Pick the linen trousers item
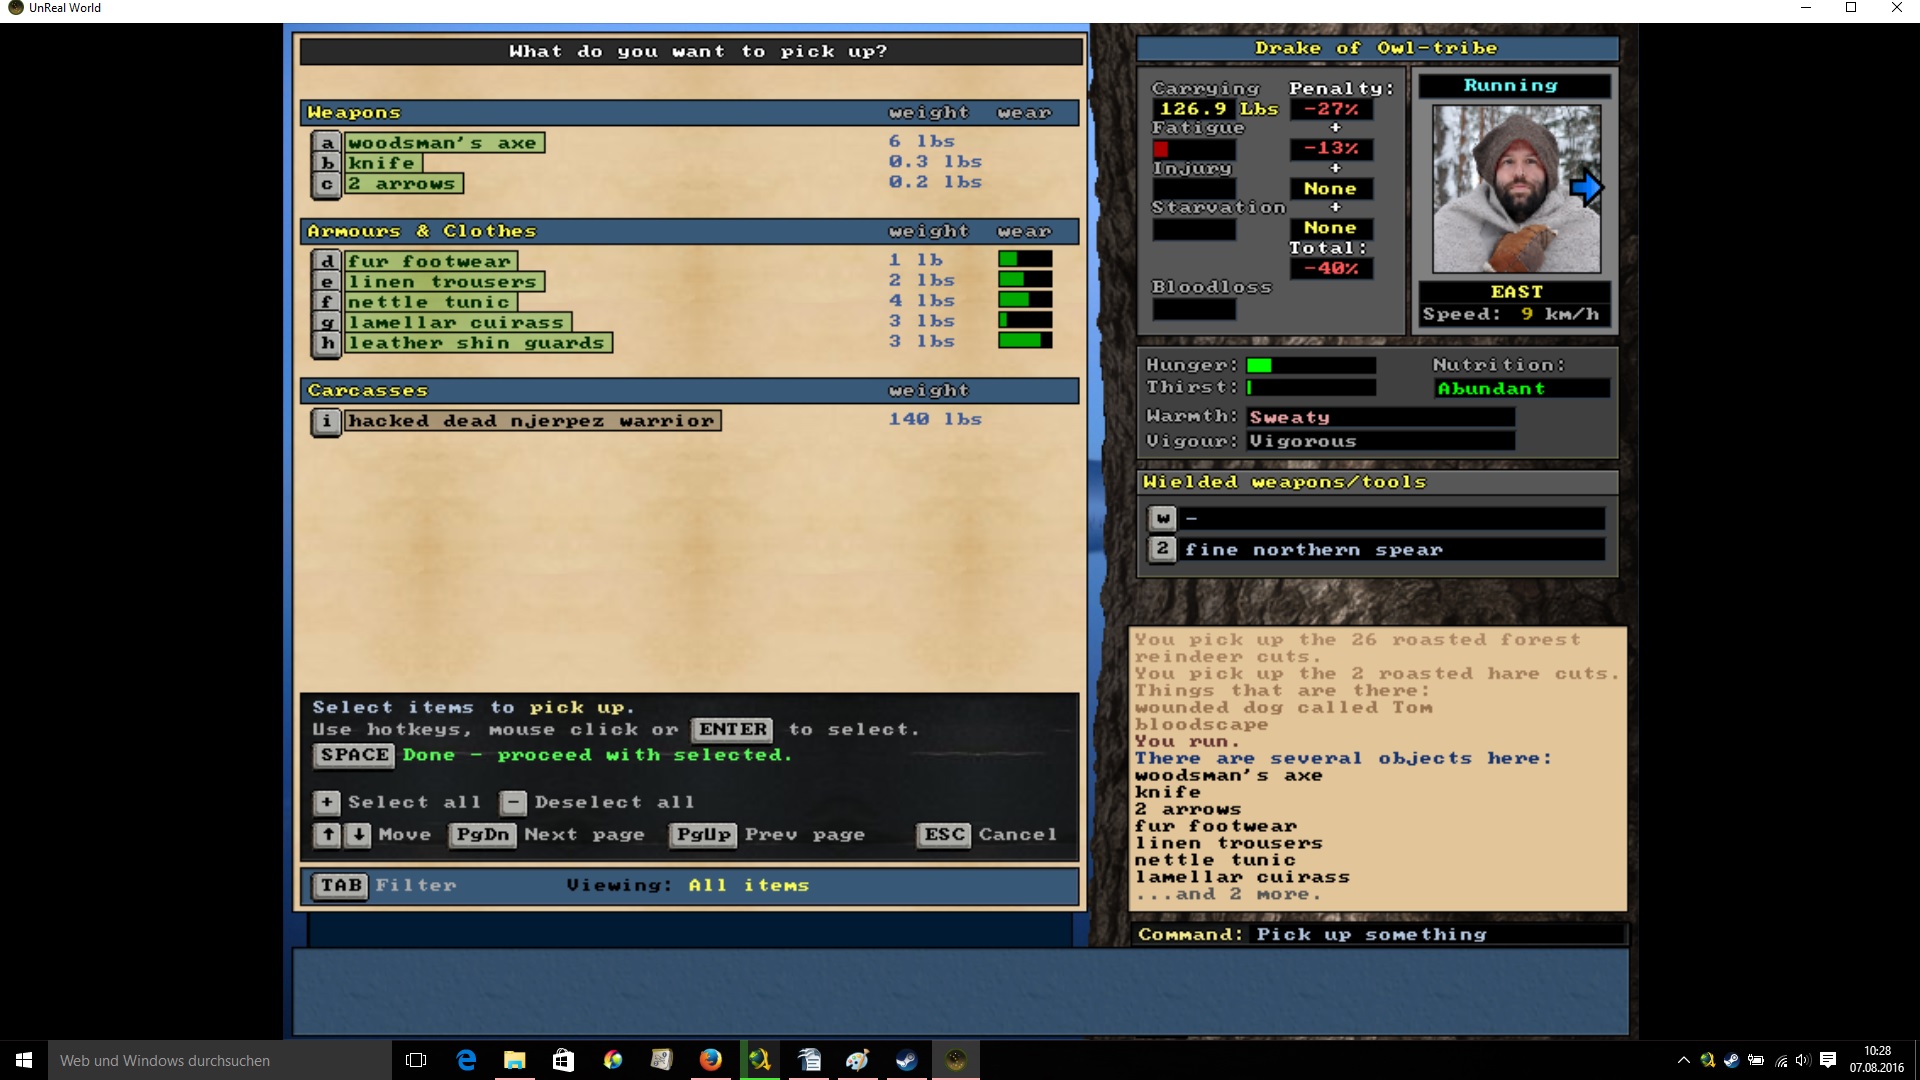1920x1080 pixels. 445,282
